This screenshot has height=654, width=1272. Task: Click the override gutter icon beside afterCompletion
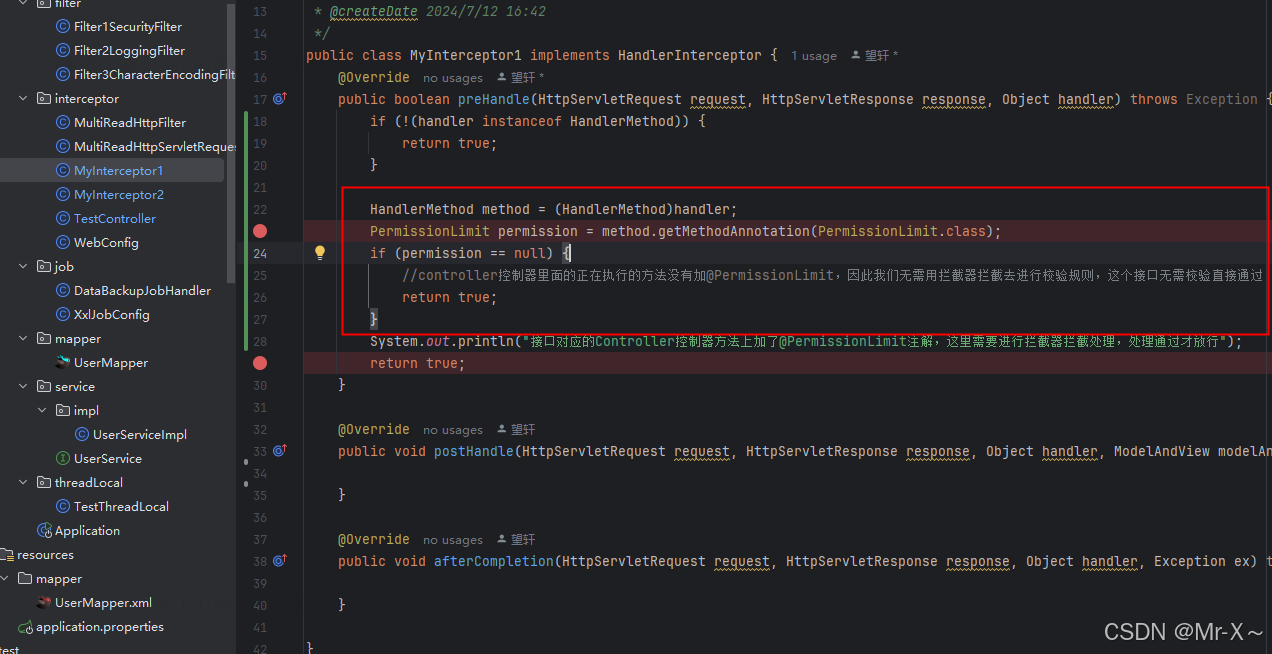[x=280, y=561]
